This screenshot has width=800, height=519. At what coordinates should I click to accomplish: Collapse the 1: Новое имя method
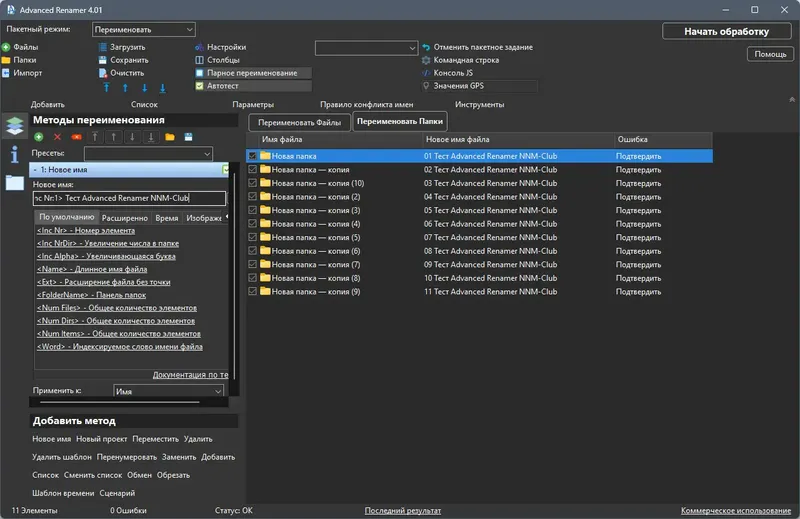click(35, 170)
